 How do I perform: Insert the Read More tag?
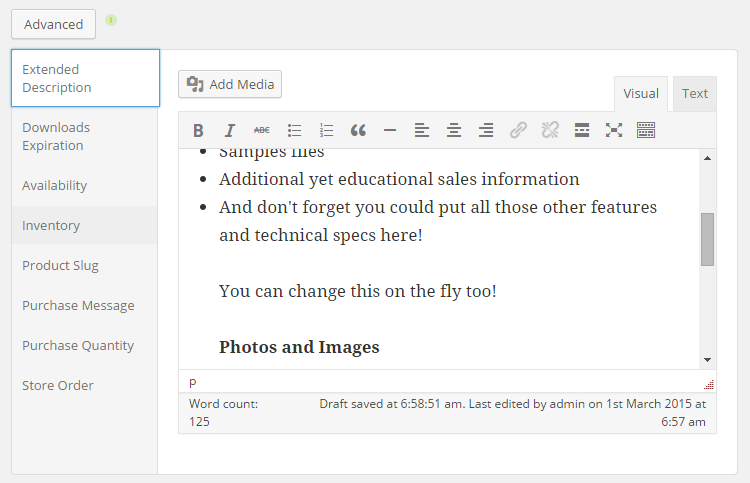click(x=582, y=130)
